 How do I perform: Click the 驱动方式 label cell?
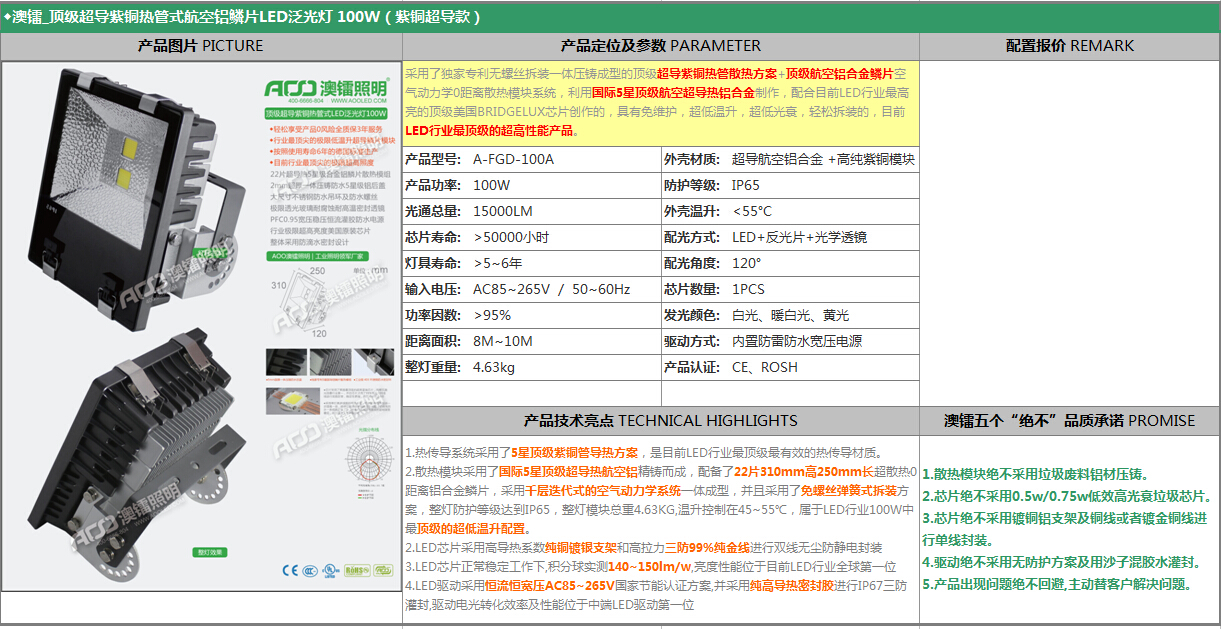(692, 342)
